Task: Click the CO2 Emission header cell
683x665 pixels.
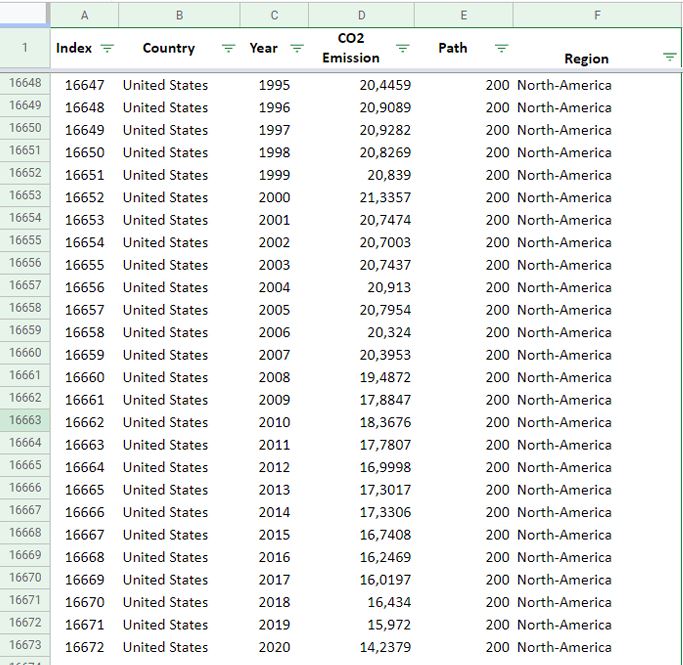Action: tap(361, 48)
